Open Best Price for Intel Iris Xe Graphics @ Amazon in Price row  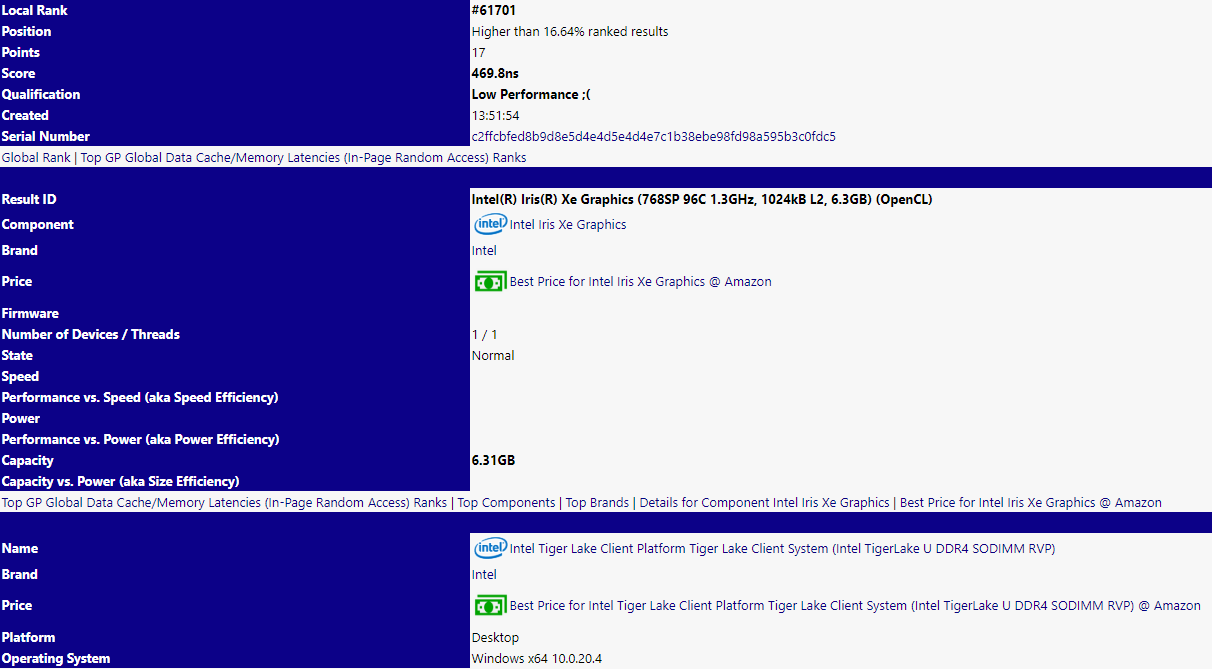point(640,282)
